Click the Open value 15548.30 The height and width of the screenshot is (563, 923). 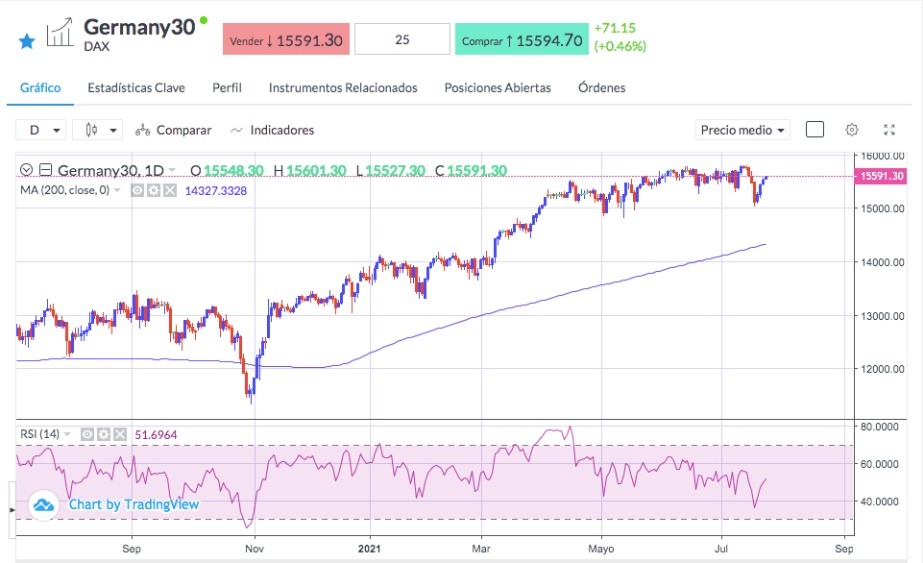[233, 171]
